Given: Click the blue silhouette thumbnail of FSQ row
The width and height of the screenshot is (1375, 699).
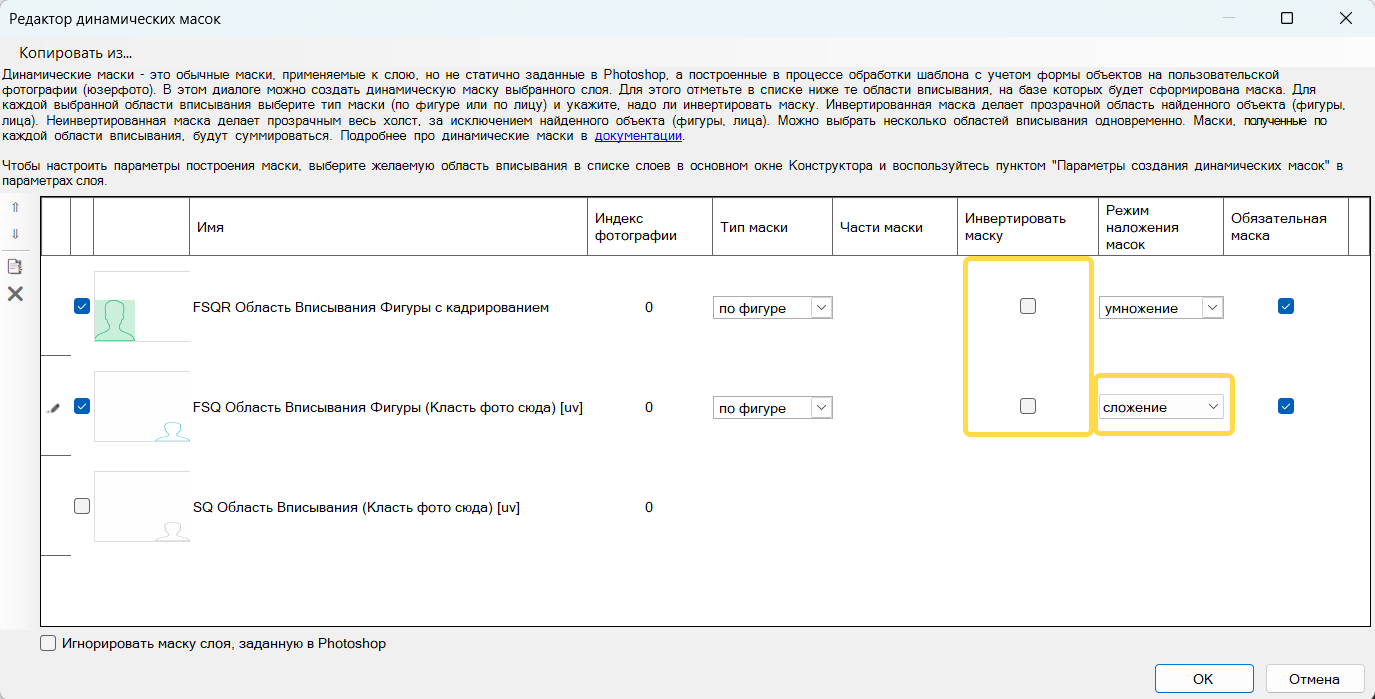Looking at the screenshot, I should click(x=172, y=430).
